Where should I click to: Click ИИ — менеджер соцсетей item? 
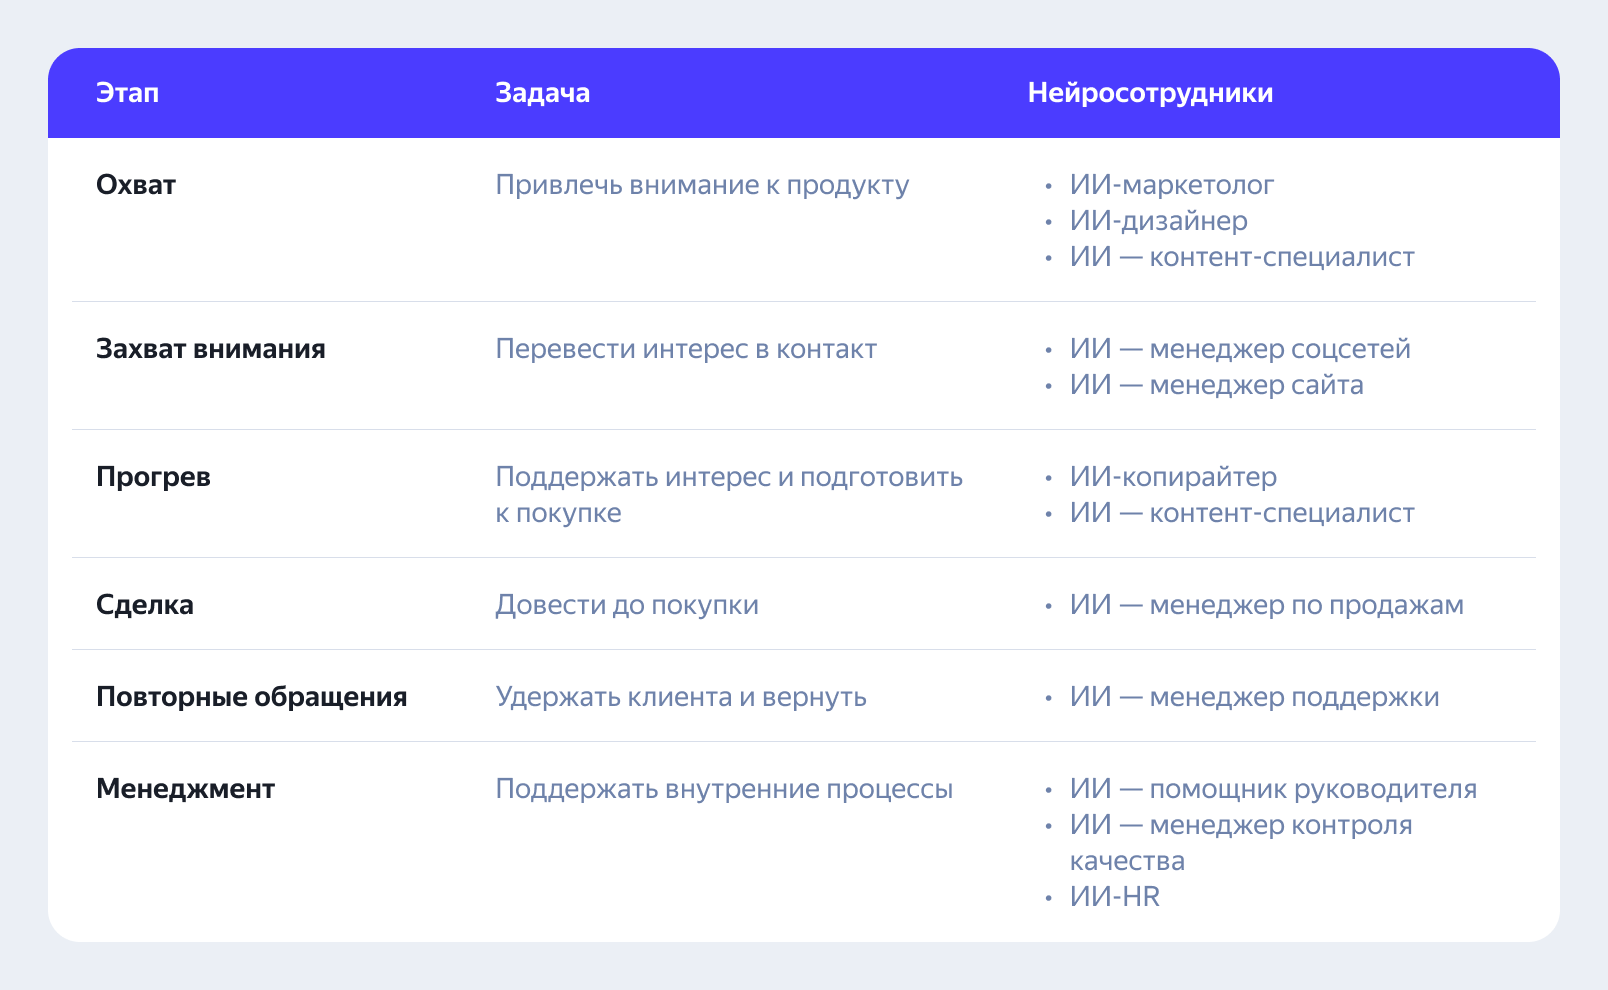[1240, 349]
